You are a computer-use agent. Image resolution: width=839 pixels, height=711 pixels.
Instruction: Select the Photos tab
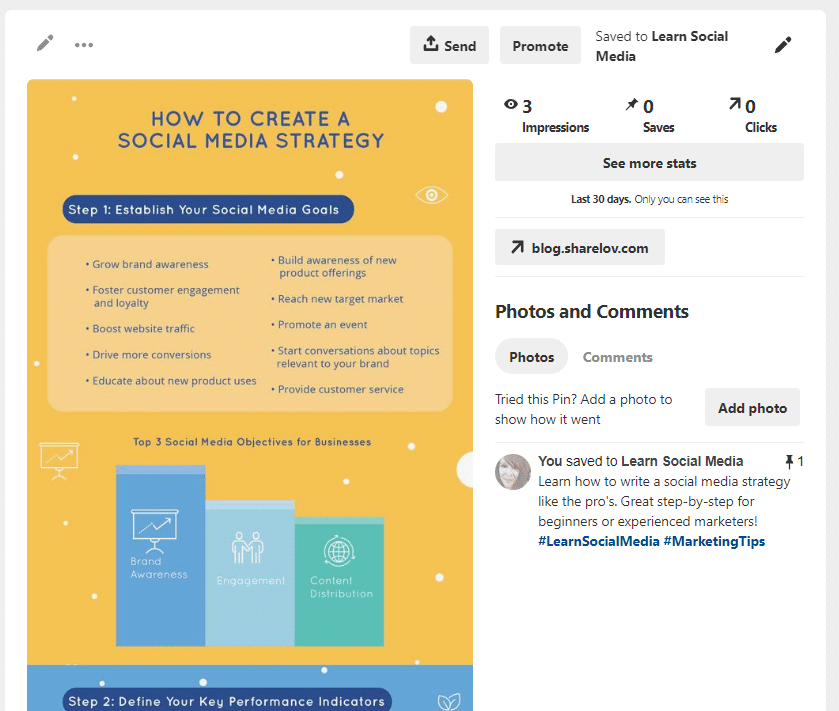[531, 356]
